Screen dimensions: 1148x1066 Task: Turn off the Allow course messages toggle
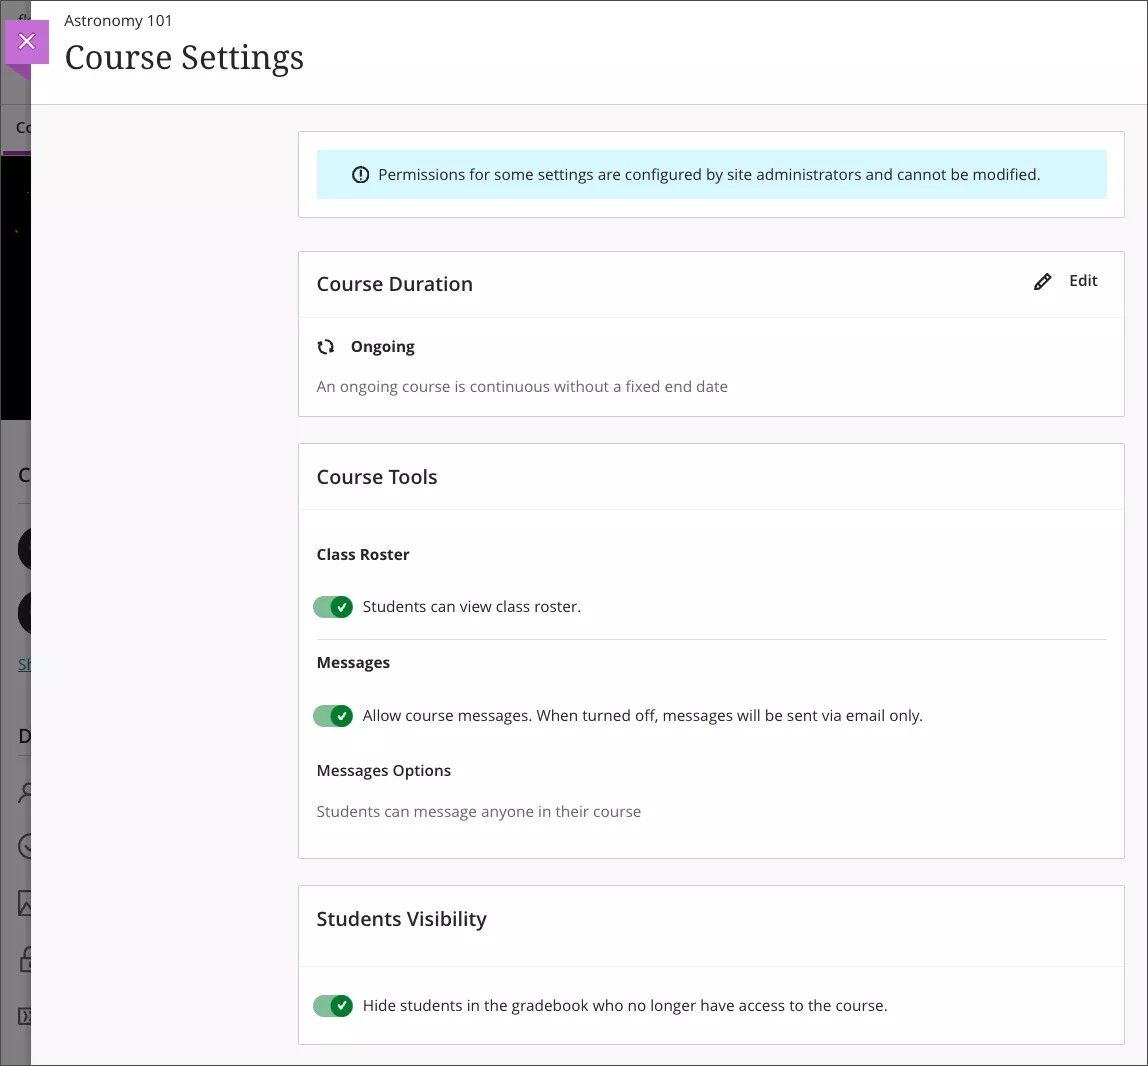[x=333, y=716]
